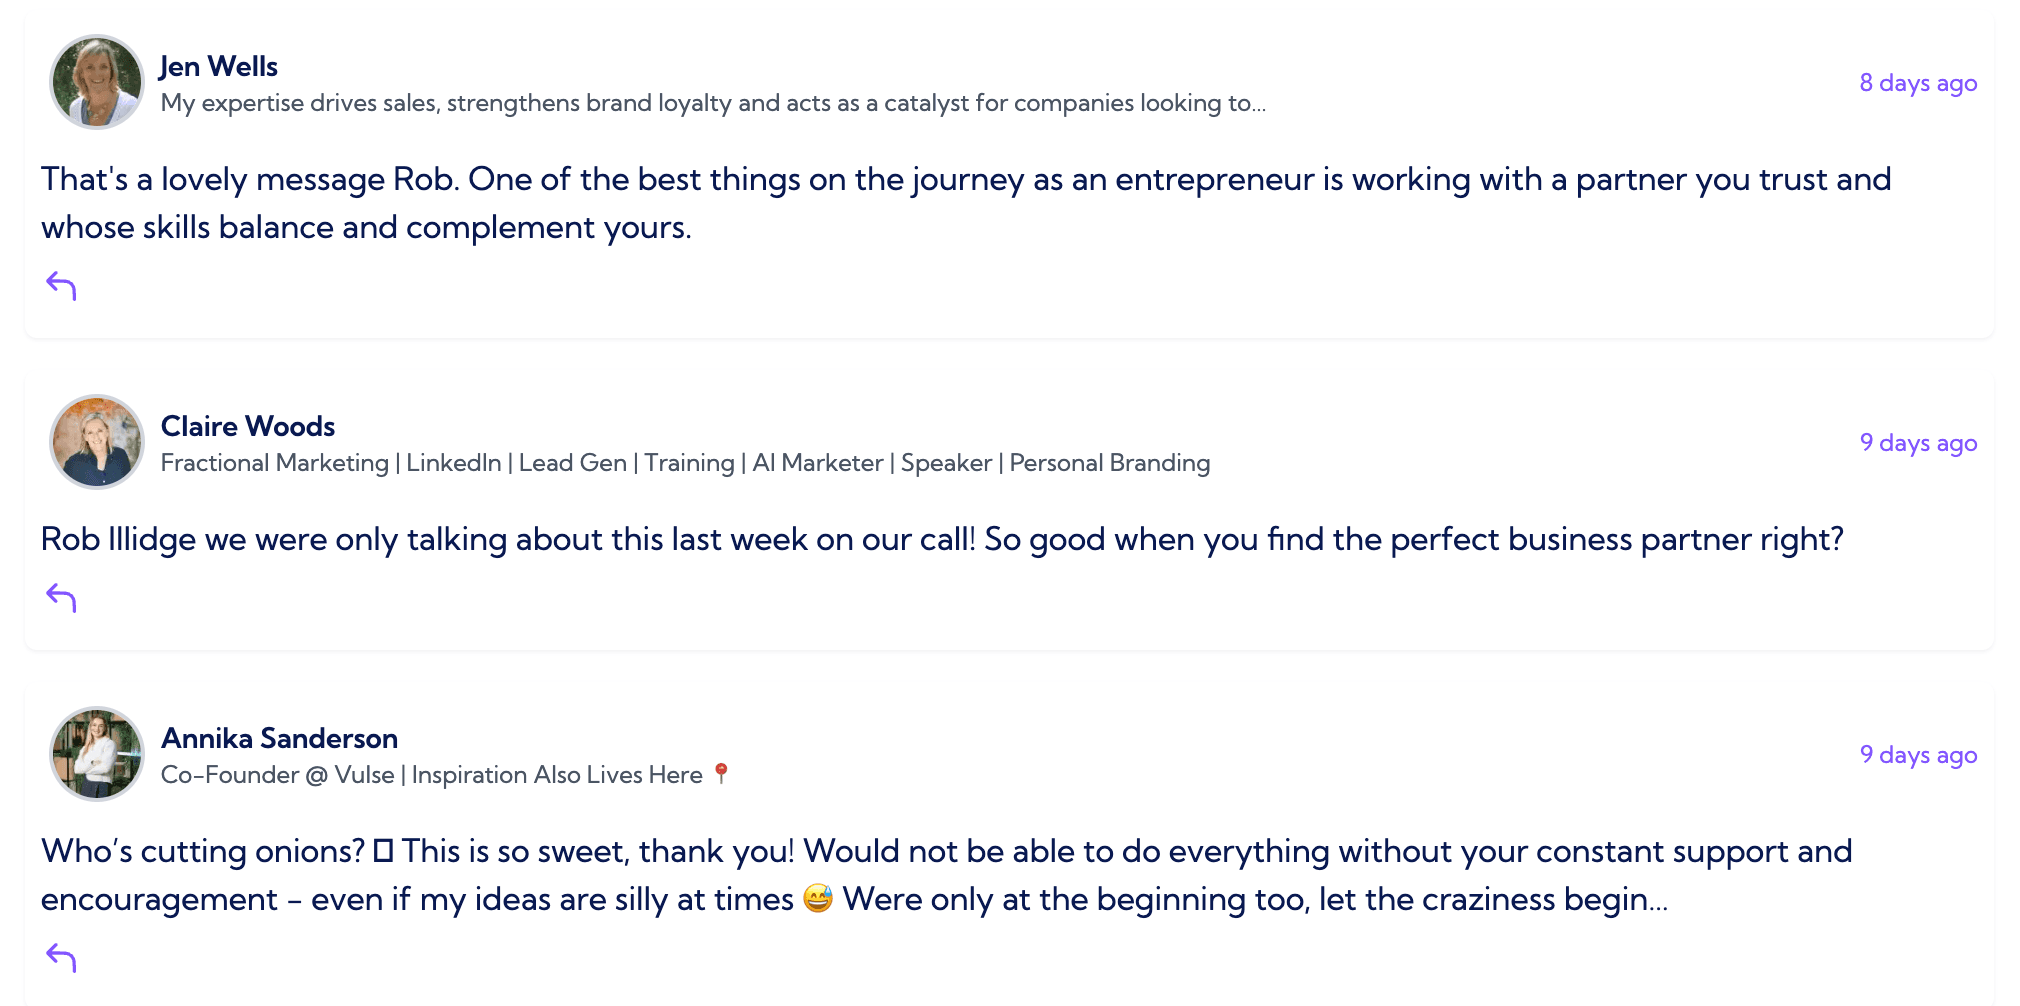Screen dimensions: 2020x1006
Task: Open the Claire Woods name link
Action: (248, 426)
